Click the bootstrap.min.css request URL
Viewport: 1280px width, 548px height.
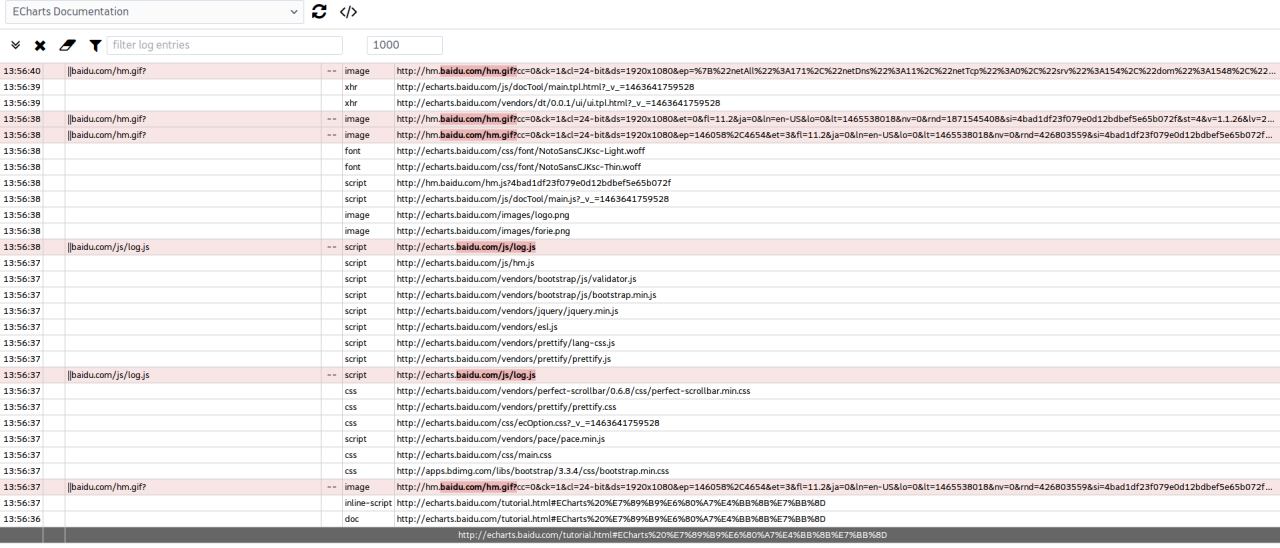[x=533, y=471]
